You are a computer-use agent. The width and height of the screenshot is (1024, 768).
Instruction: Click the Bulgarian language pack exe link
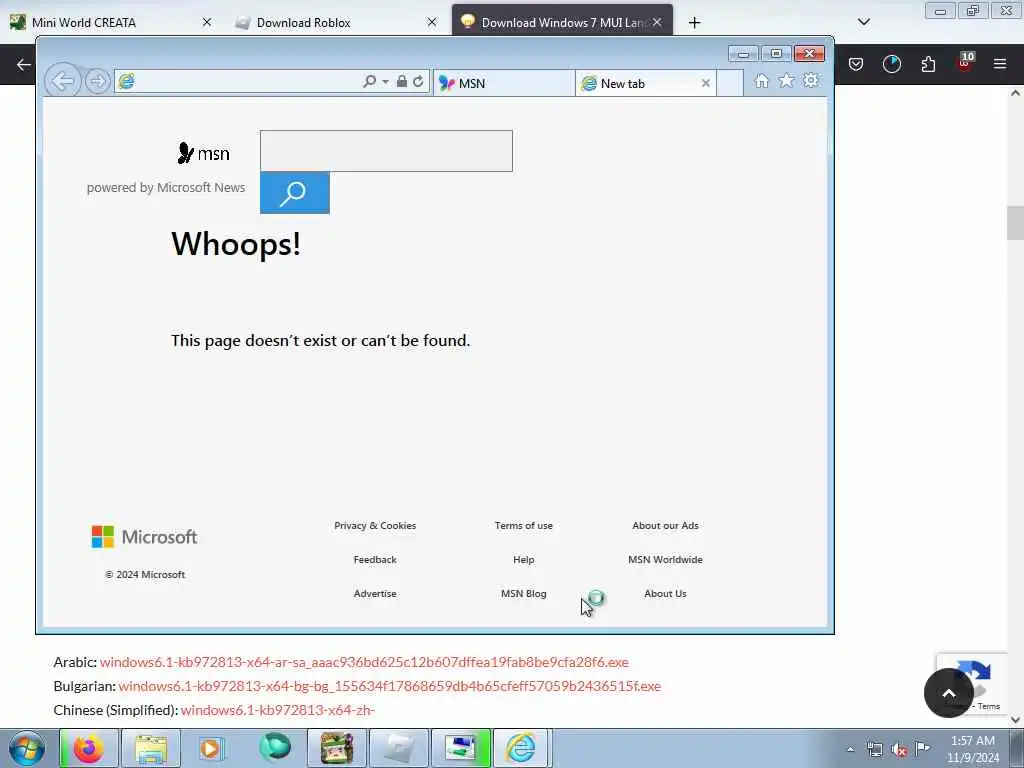tap(389, 686)
